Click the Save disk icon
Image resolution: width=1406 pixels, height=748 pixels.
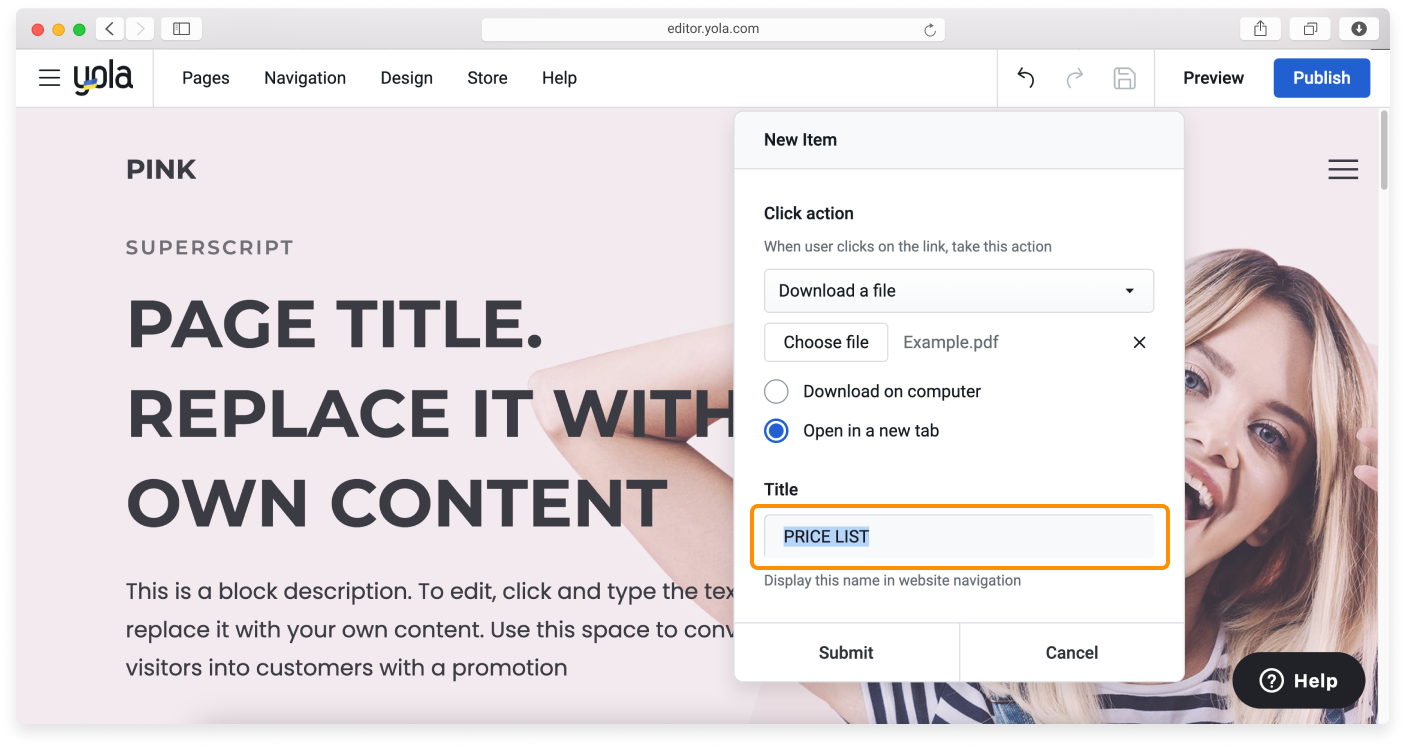(1124, 77)
